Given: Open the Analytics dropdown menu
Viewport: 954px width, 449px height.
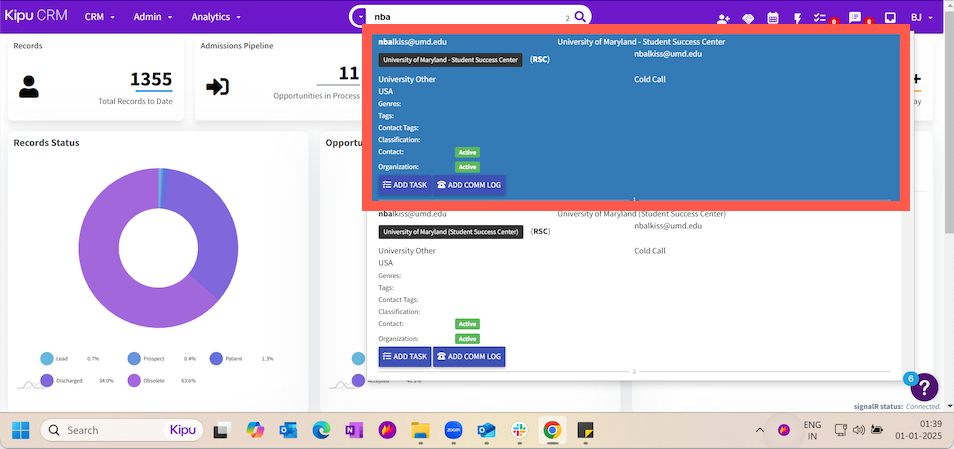Looking at the screenshot, I should click(x=216, y=17).
